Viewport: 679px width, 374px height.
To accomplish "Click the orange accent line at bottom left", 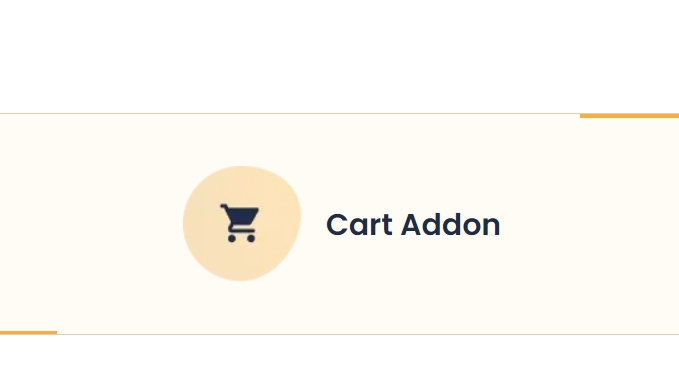I will click(28, 332).
